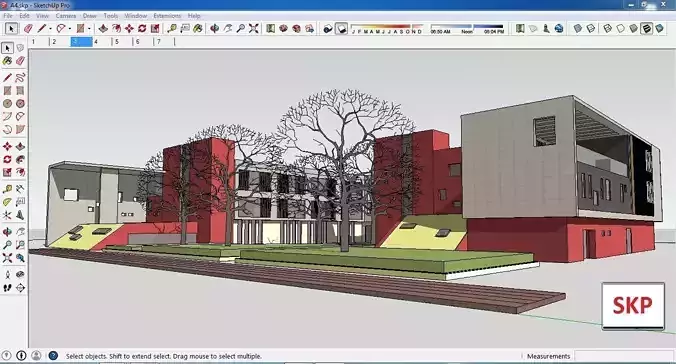Open the Tools menu

click(x=111, y=16)
